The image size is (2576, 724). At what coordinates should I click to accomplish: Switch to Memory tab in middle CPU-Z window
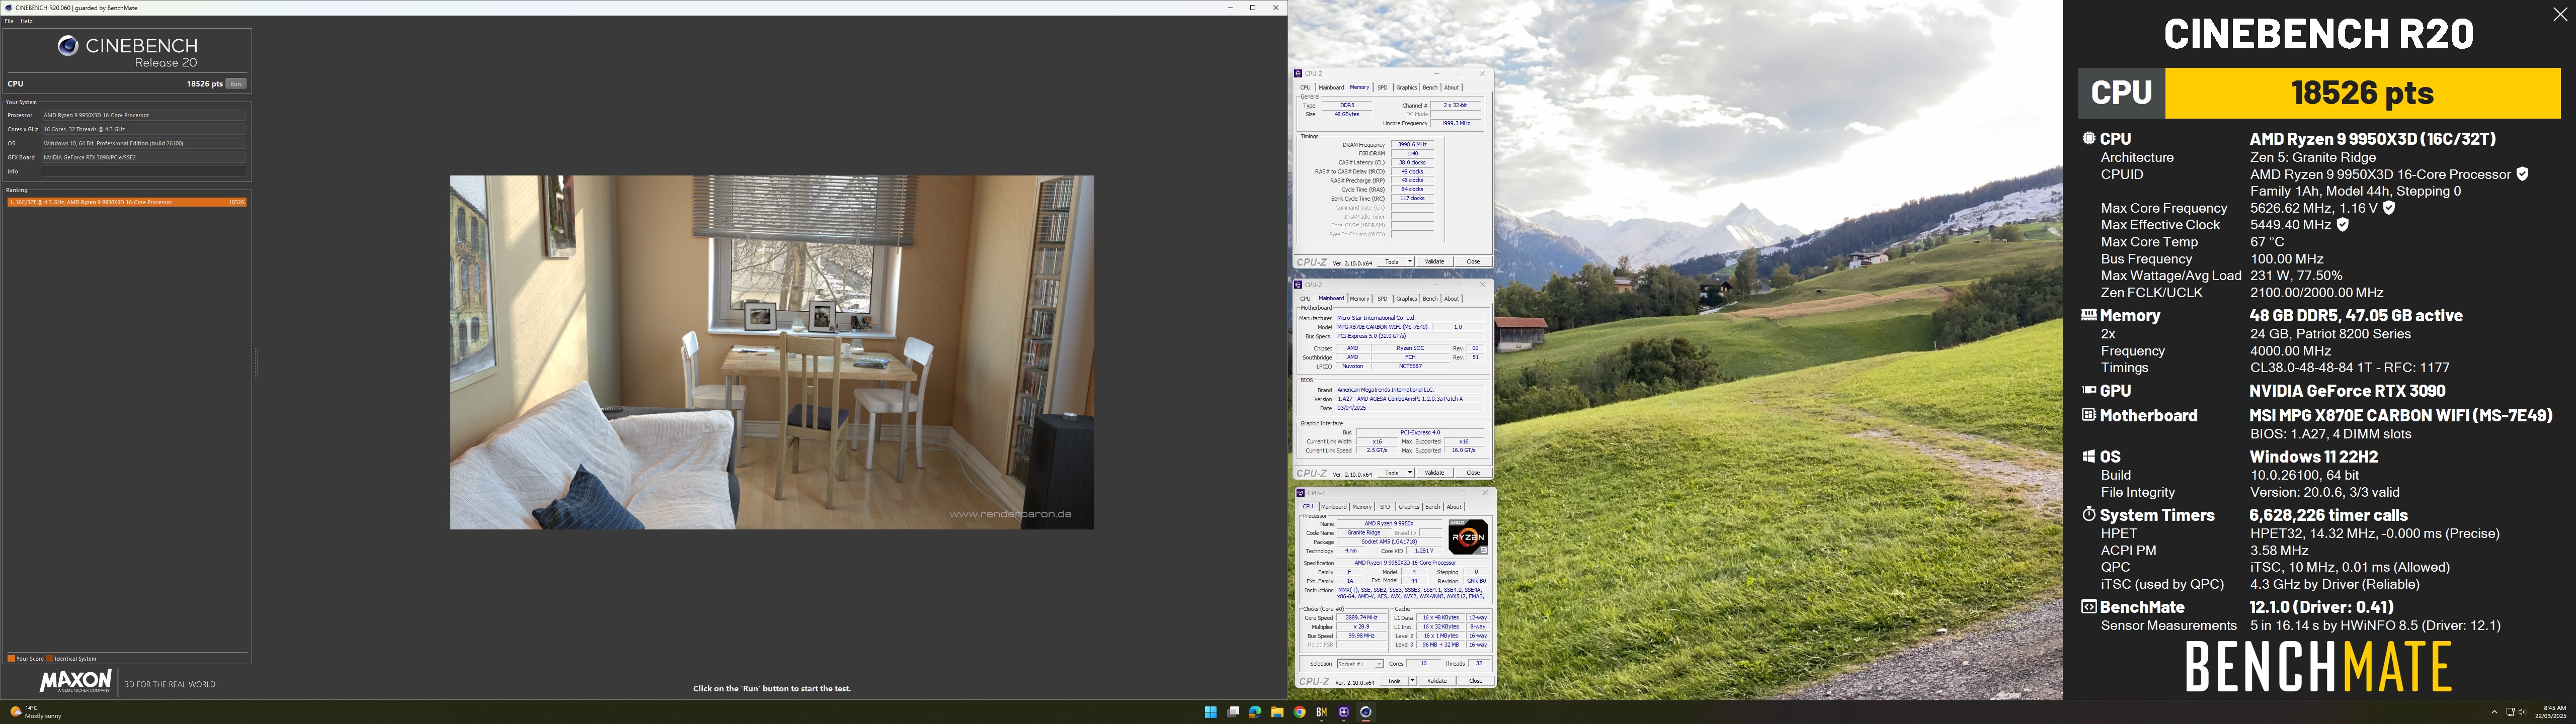1359,298
